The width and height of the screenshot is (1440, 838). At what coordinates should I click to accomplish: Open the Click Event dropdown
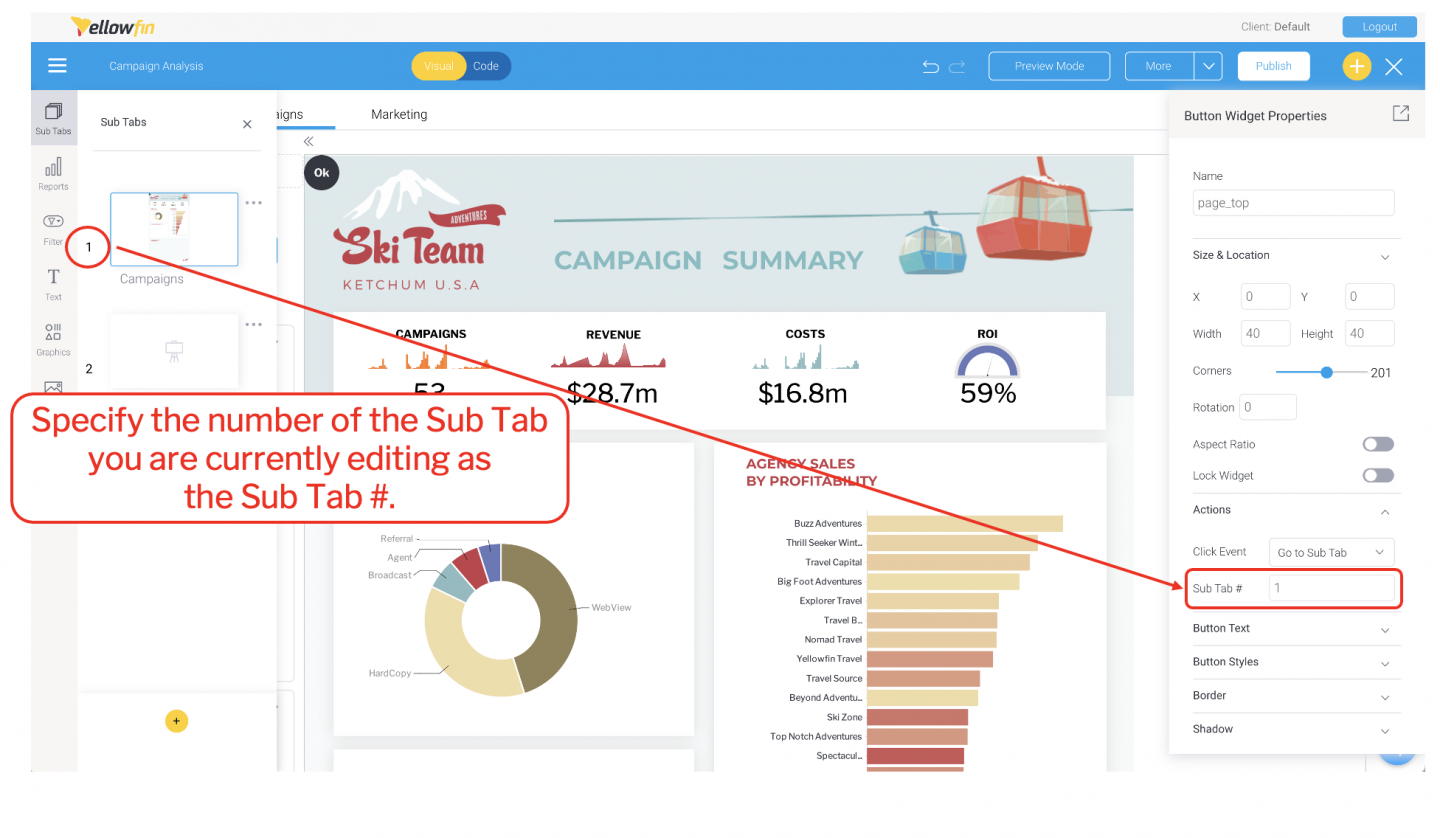[x=1331, y=552]
